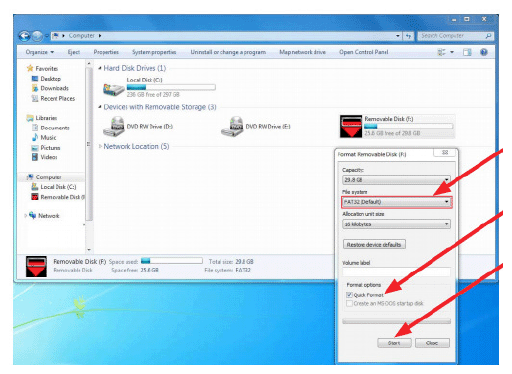The width and height of the screenshot is (512, 374).
Task: Click the Videos library icon
Action: click(35, 157)
